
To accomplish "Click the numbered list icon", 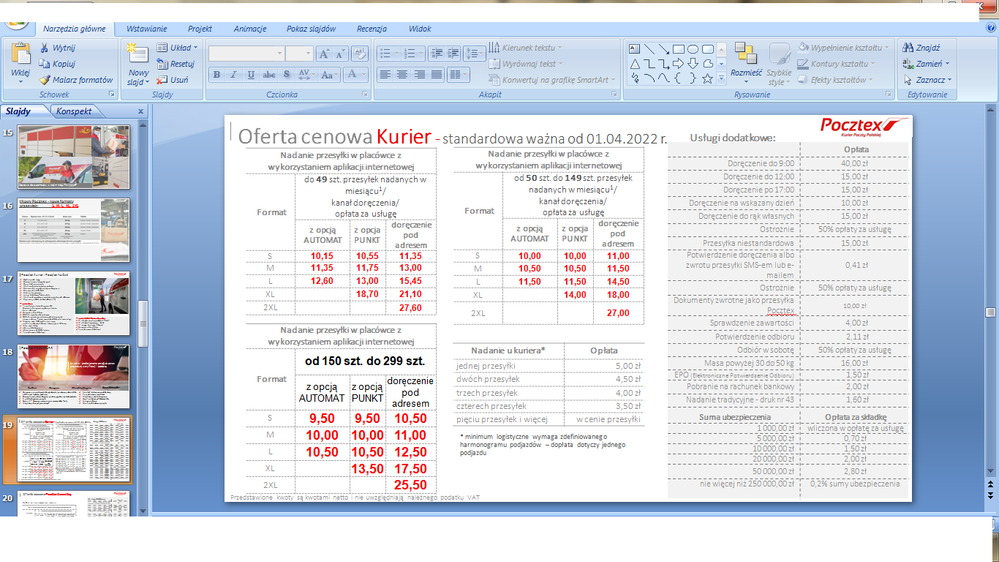I will point(412,54).
